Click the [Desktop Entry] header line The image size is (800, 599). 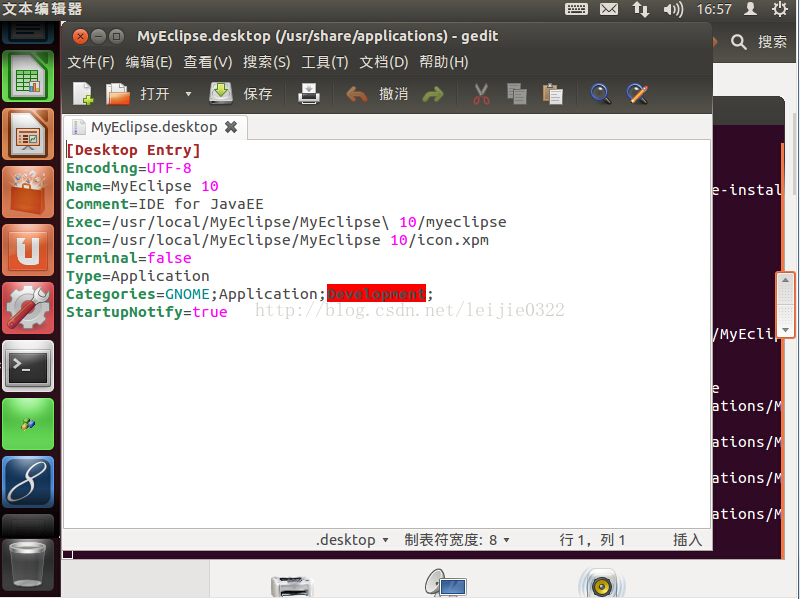133,151
